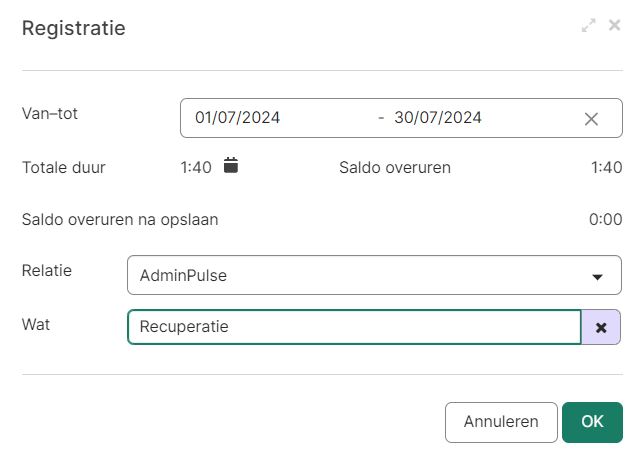This screenshot has height=459, width=642.
Task: Click the end date 30/07/2024
Action: point(438,118)
